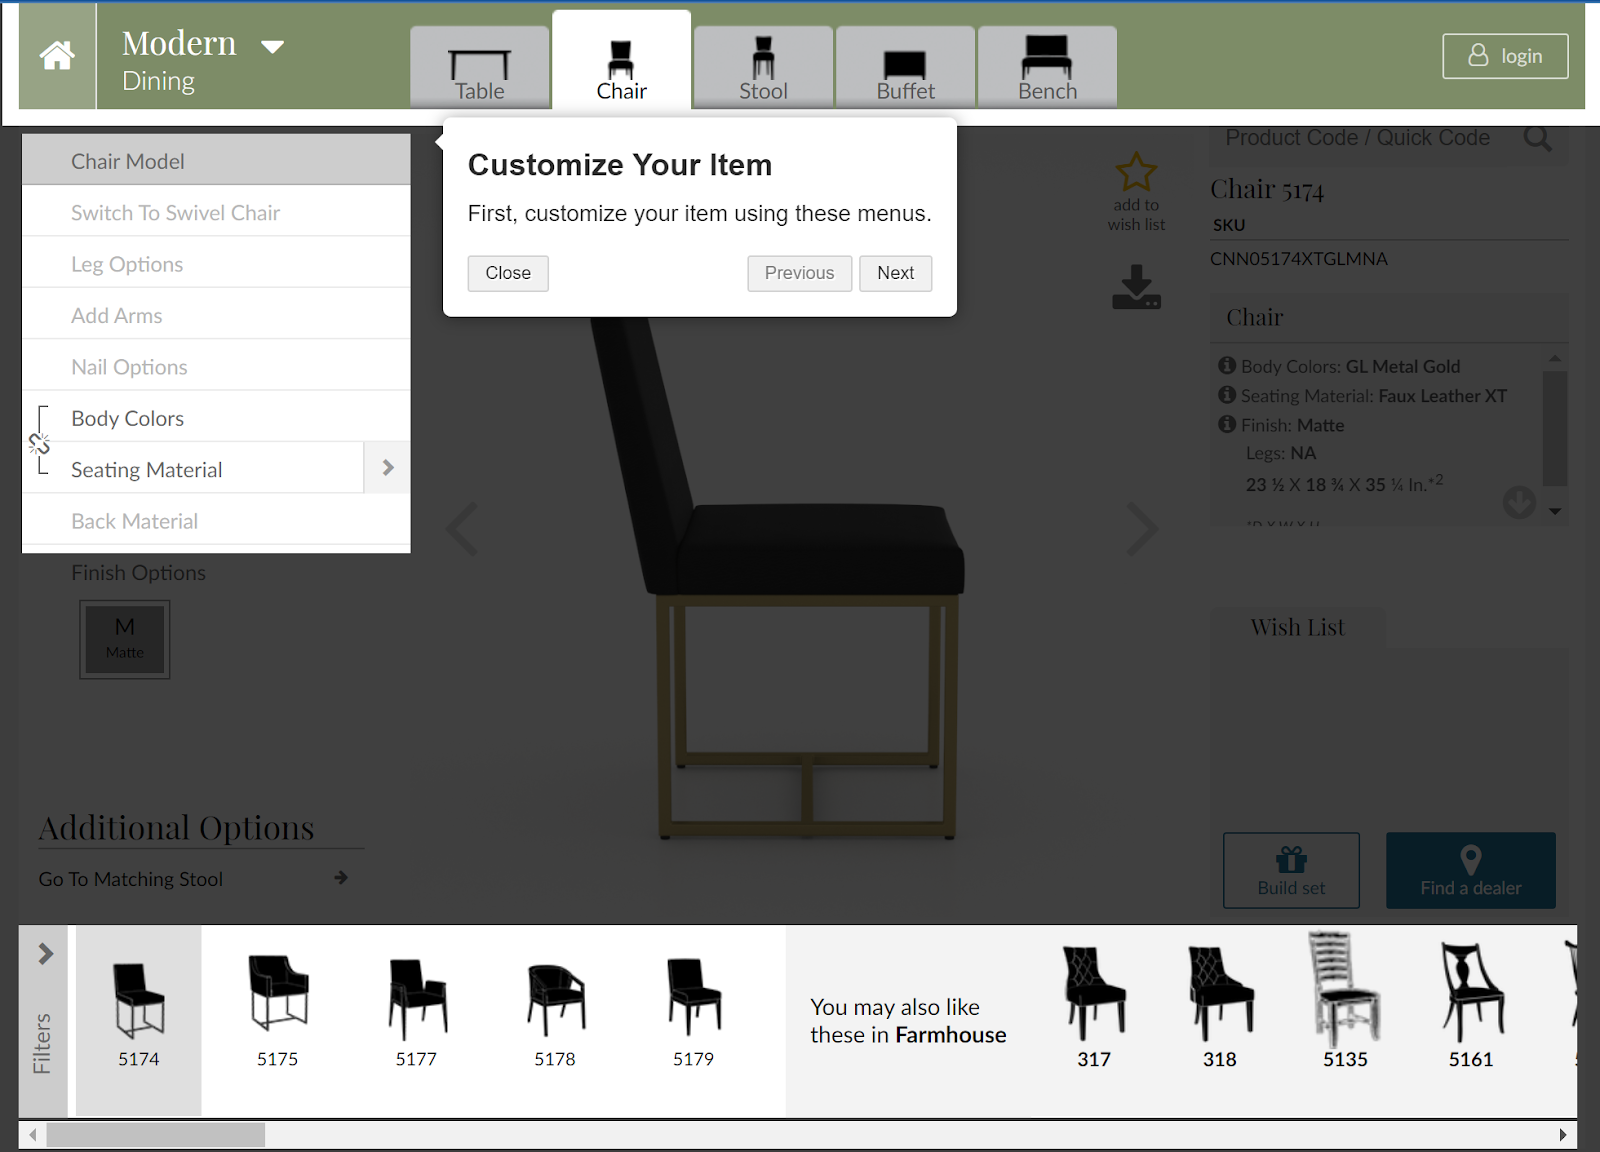Screen dimensions: 1600x1152
Task: Follow the Go To Matching Stool link
Action: [131, 879]
